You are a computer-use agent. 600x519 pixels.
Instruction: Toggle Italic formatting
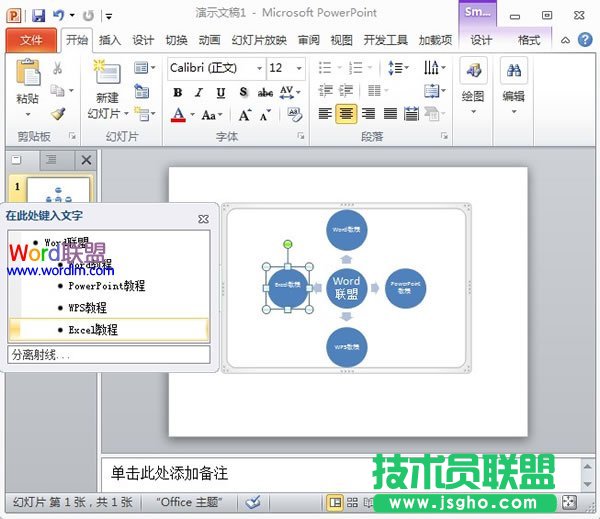(199, 92)
